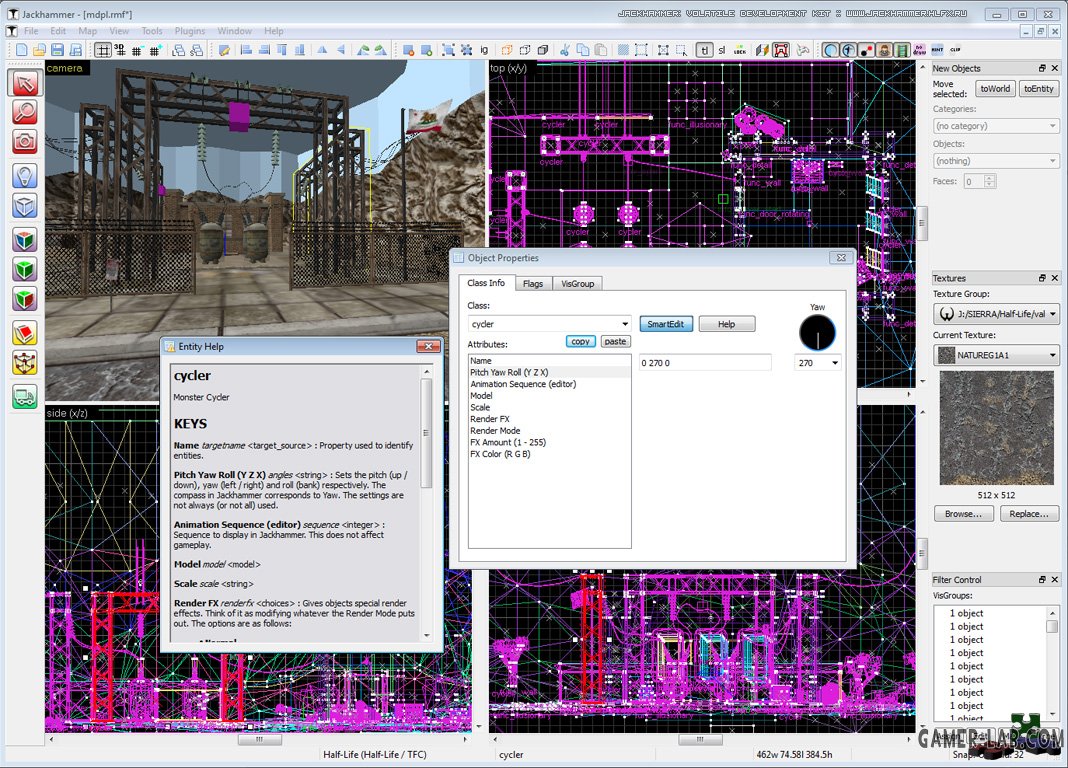Image resolution: width=1068 pixels, height=768 pixels.
Task: Select the Class Info tab
Action: (486, 283)
